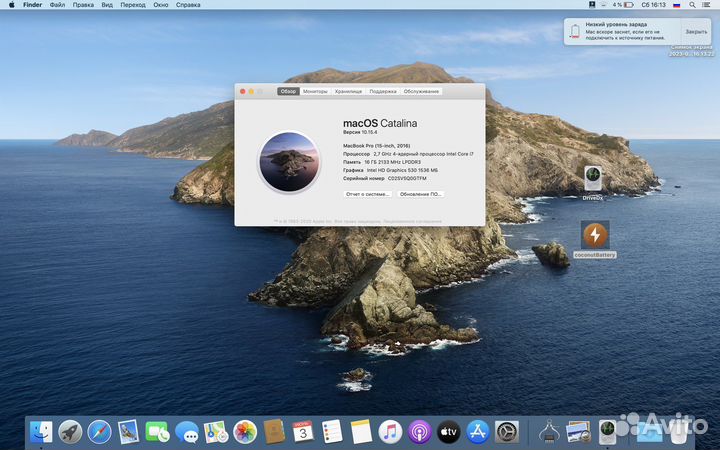Image resolution: width=720 pixels, height=450 pixels.
Task: Launch Launchpad from the Dock
Action: pyautogui.click(x=70, y=432)
